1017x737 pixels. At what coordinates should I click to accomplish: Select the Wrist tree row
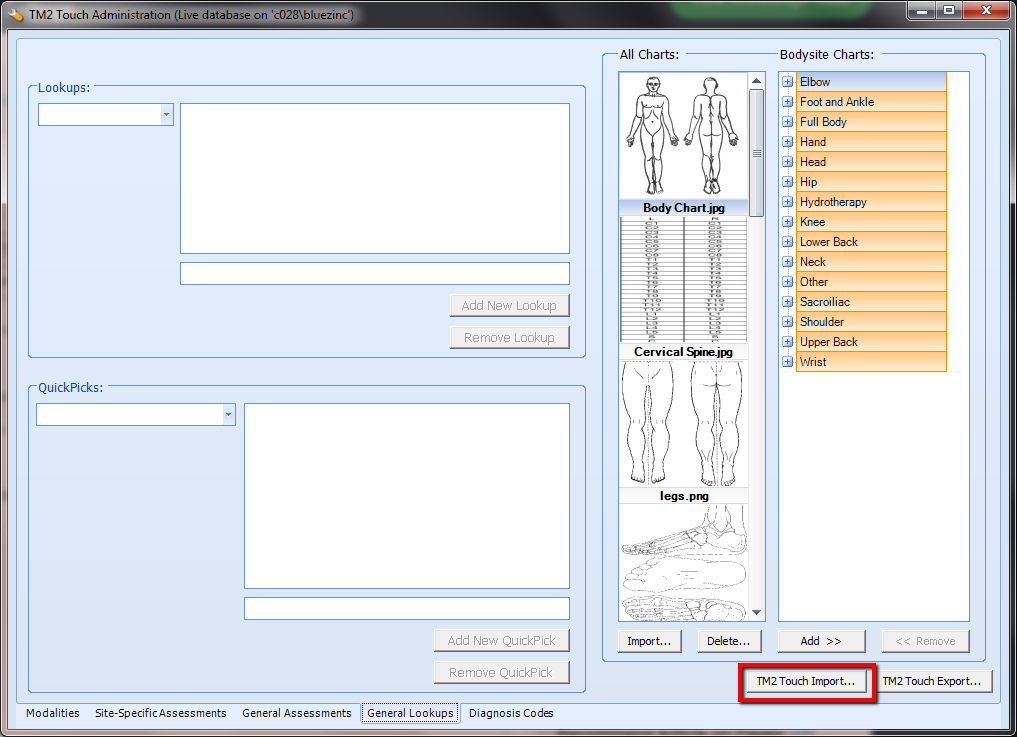(x=871, y=361)
